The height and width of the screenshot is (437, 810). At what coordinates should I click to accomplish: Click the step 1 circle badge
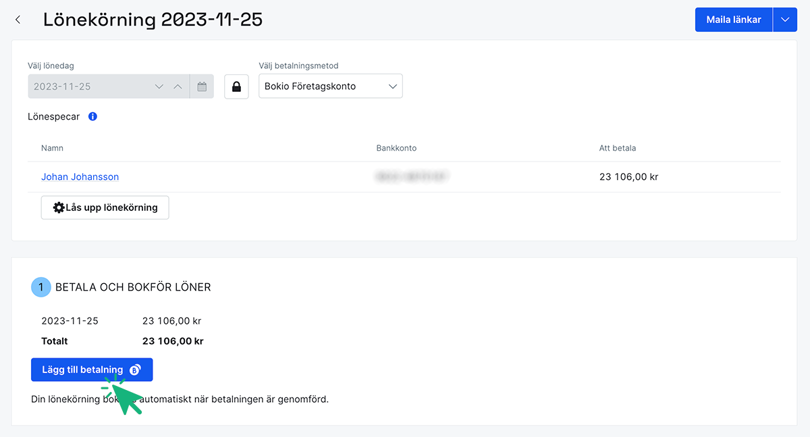(40, 287)
